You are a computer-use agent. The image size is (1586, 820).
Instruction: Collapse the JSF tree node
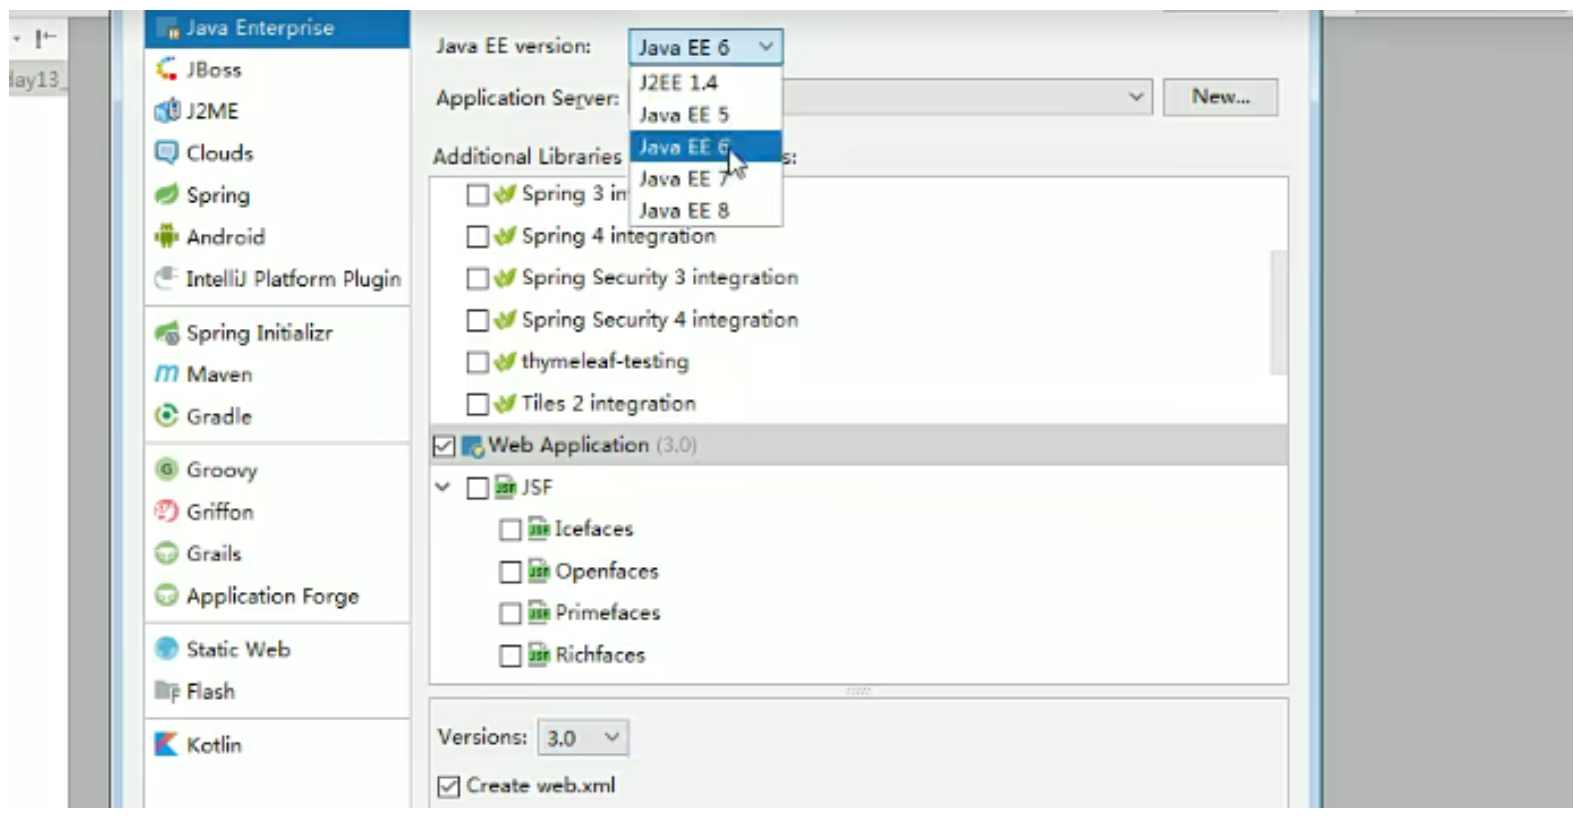pyautogui.click(x=443, y=487)
